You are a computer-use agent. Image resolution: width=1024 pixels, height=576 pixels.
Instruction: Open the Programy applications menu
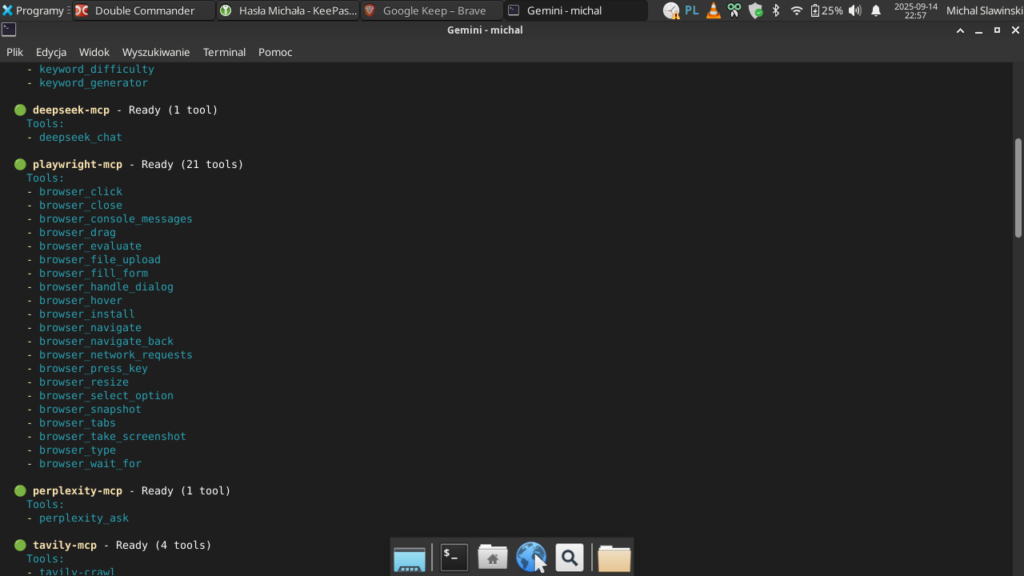pos(33,11)
